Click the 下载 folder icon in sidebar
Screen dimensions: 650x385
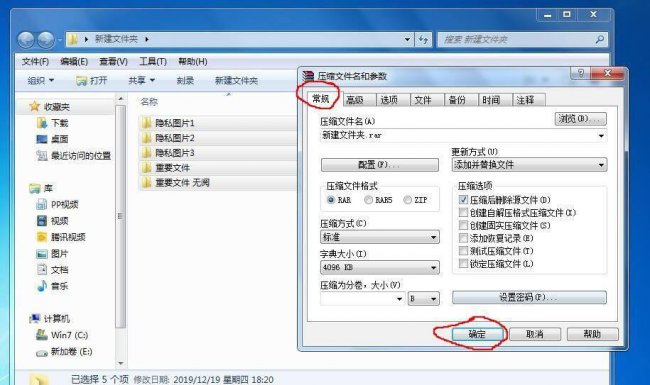point(42,123)
